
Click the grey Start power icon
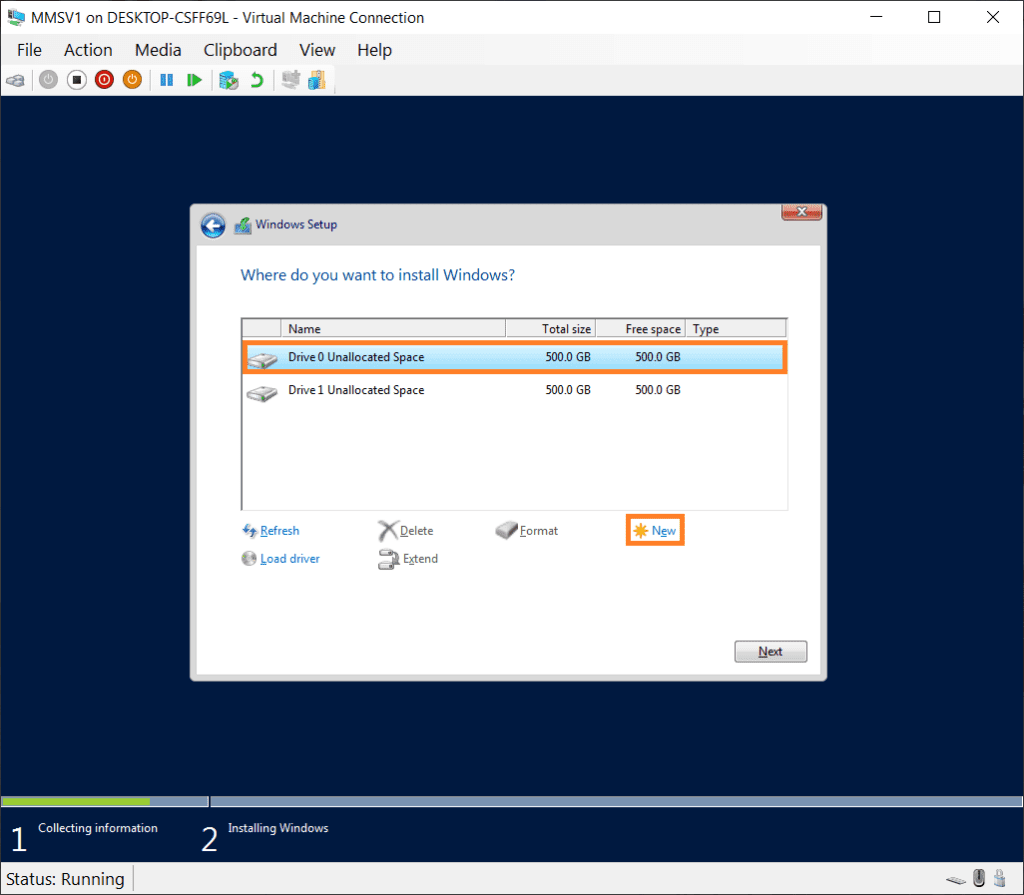(48, 80)
